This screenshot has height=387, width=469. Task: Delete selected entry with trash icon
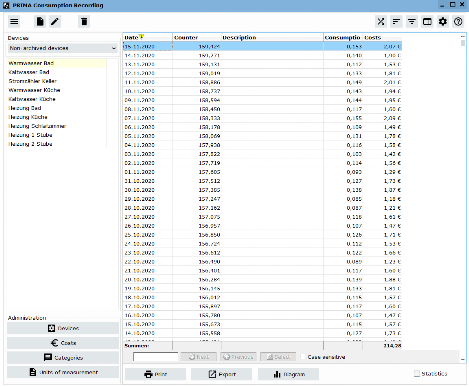click(84, 22)
